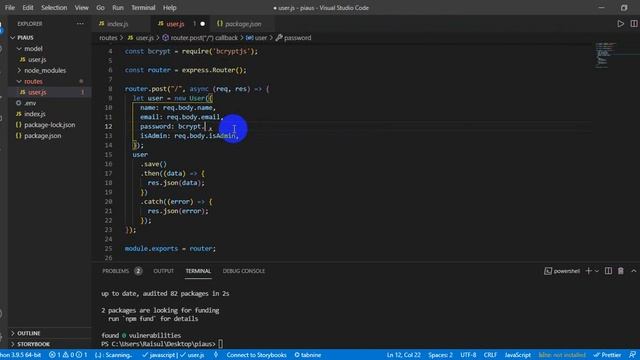Click the tabnine status bar item
The image size is (640, 360).
pyautogui.click(x=308, y=355)
